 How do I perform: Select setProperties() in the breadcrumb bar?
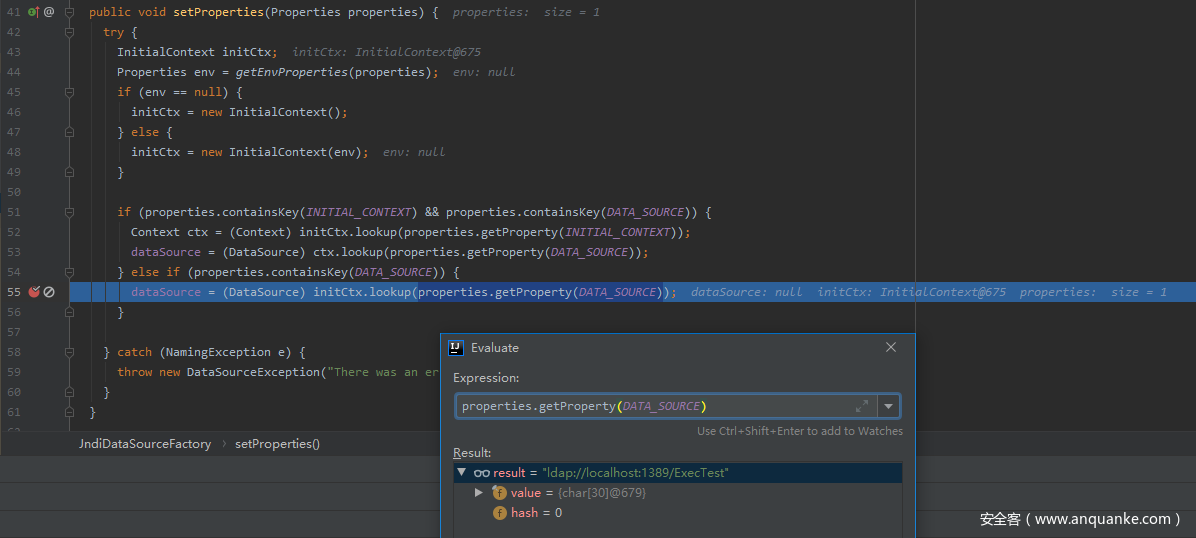coord(277,444)
